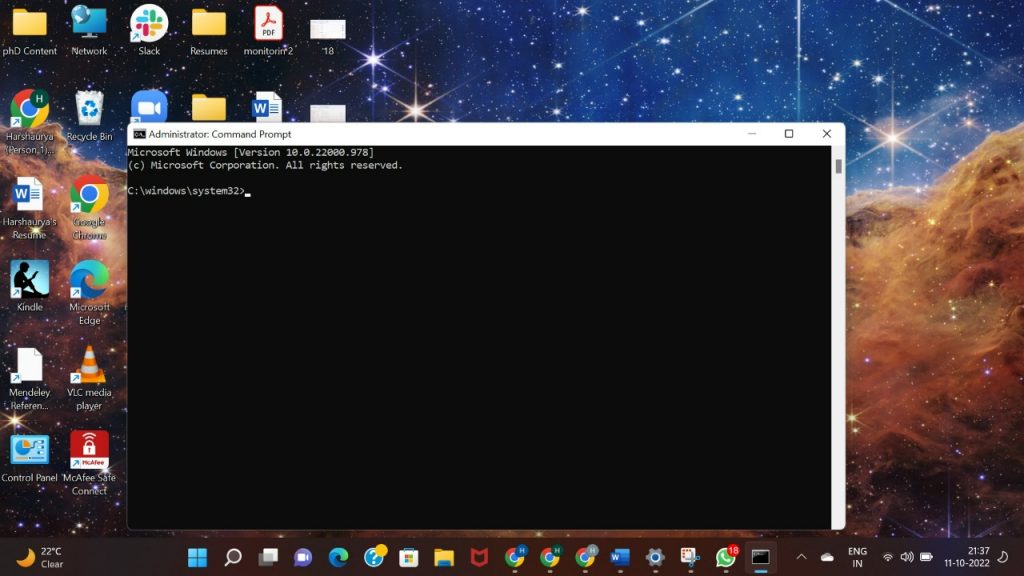Screen dimensions: 1024x576
Task: Open the weather widget showing 22°C
Action: pyautogui.click(x=40, y=557)
